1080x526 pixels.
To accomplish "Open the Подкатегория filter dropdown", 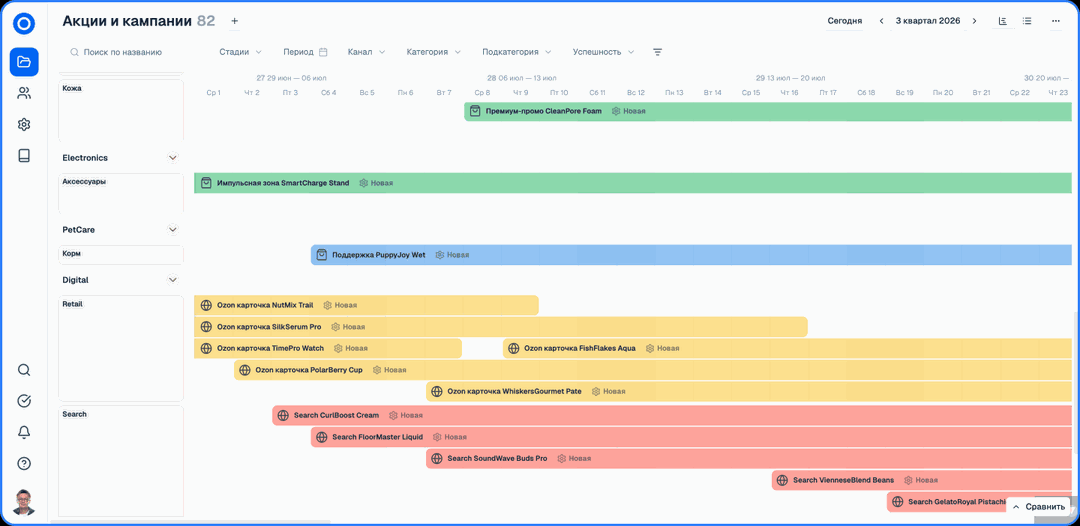I will [x=517, y=52].
